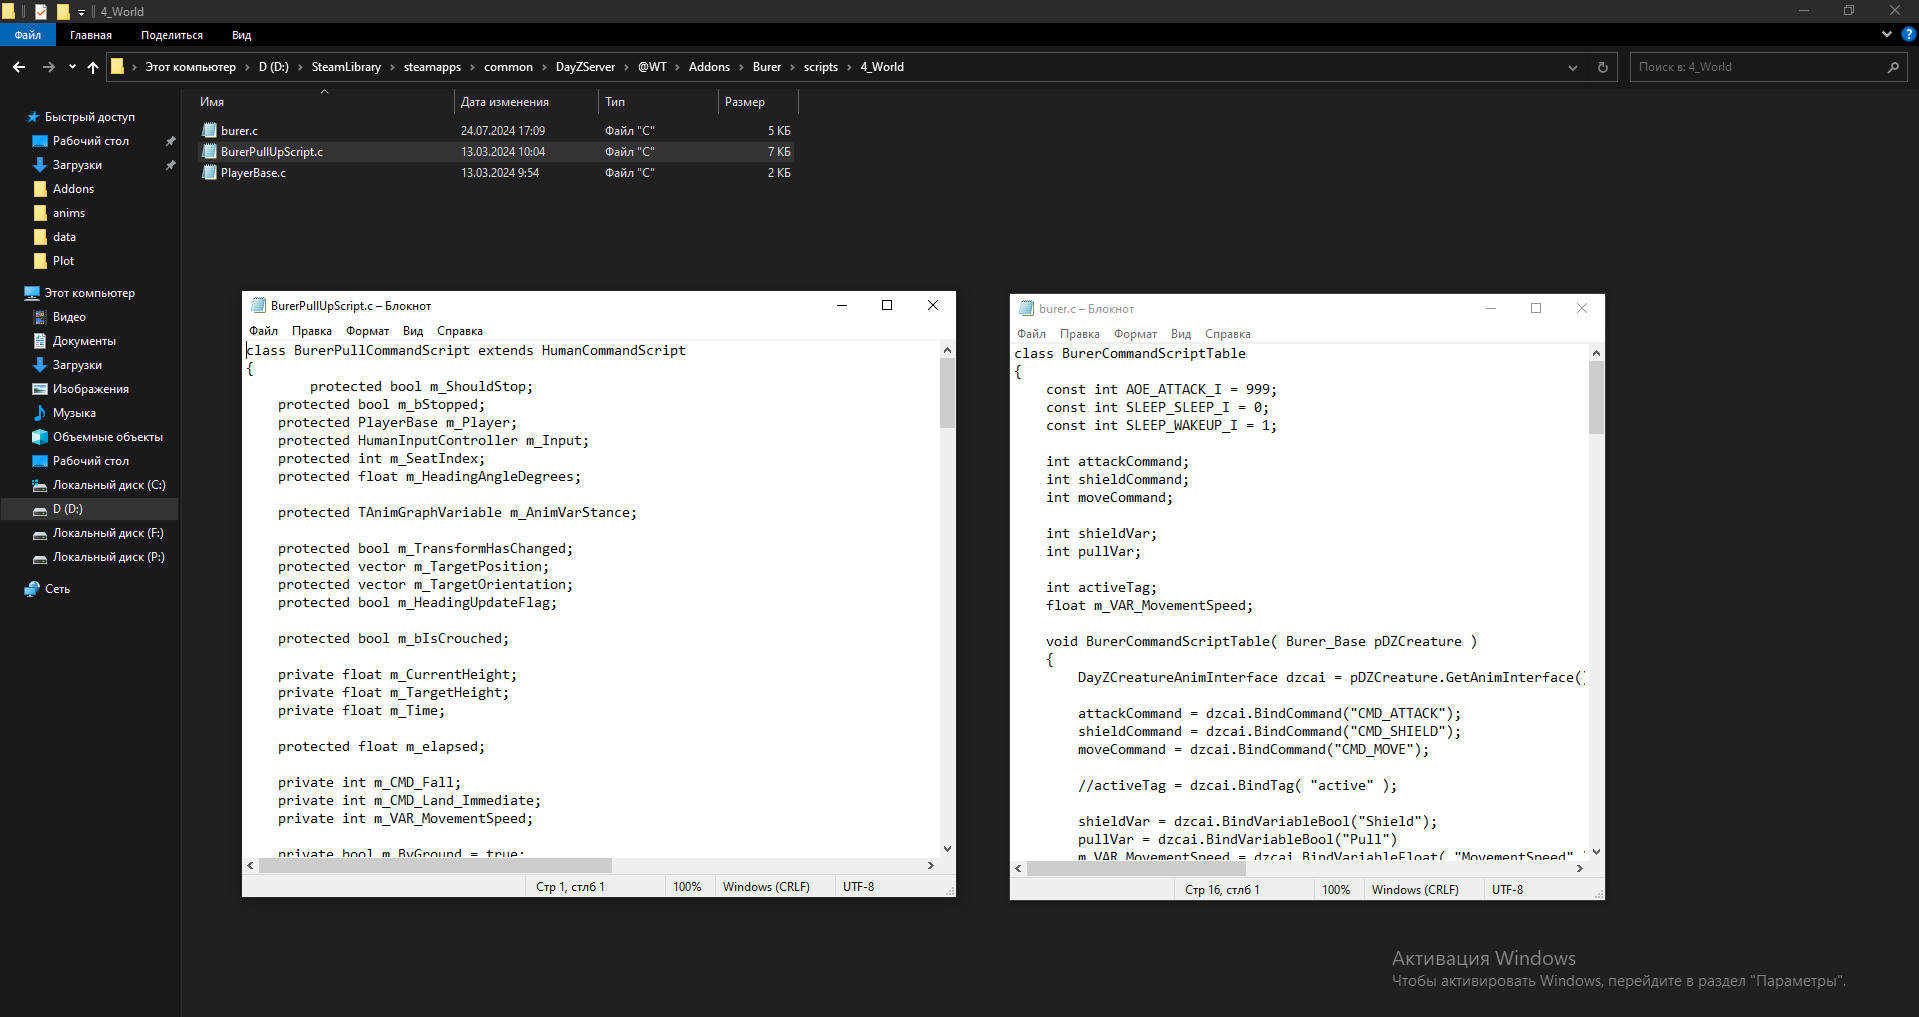
Task: Click horizontal scrollbar thumb in BurerPullUpScript.c window
Action: pyautogui.click(x=435, y=865)
